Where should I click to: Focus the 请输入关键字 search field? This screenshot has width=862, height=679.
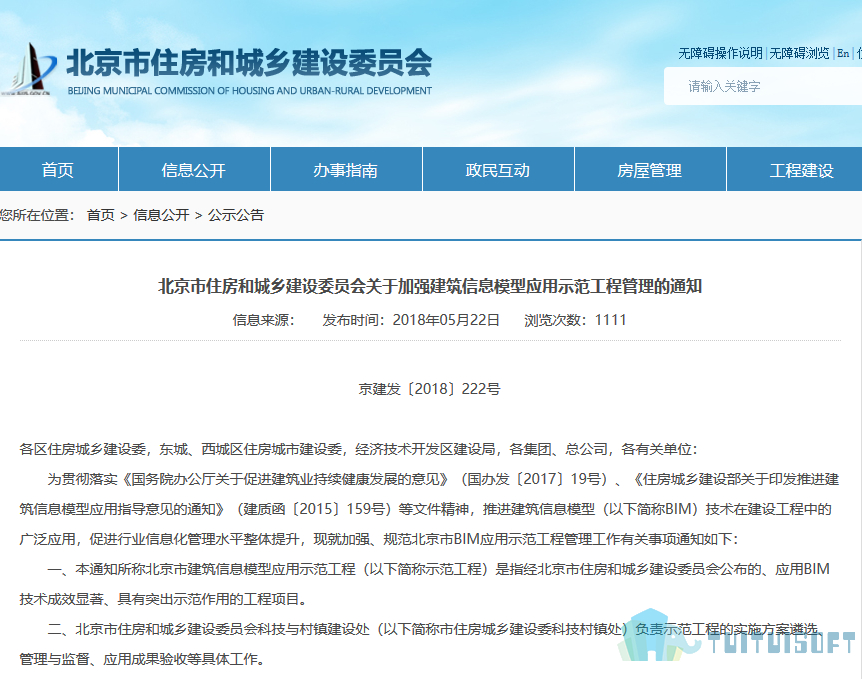763,86
